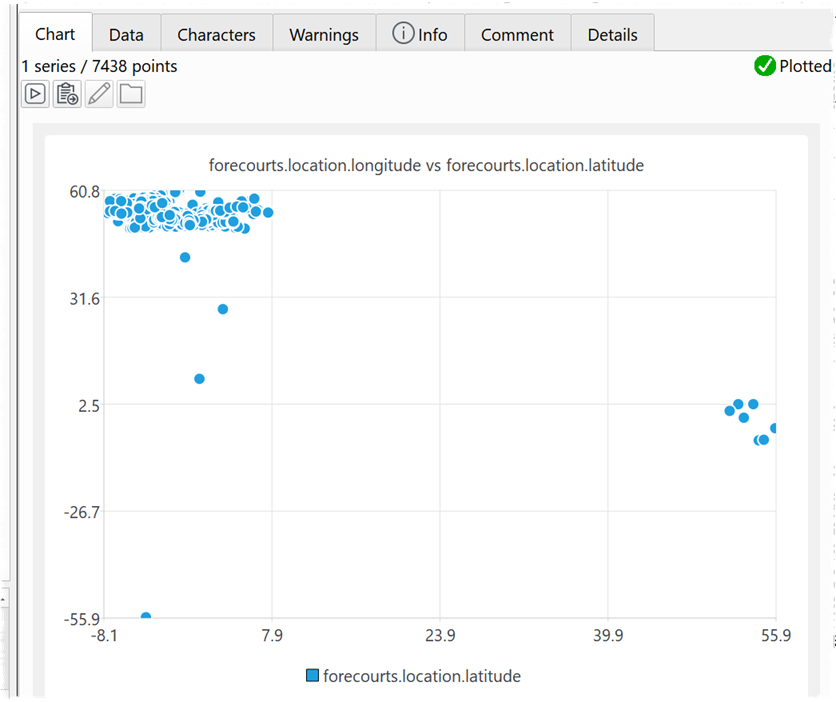Click the play icon to run the plot
Image resolution: width=836 pixels, height=702 pixels.
[x=35, y=94]
